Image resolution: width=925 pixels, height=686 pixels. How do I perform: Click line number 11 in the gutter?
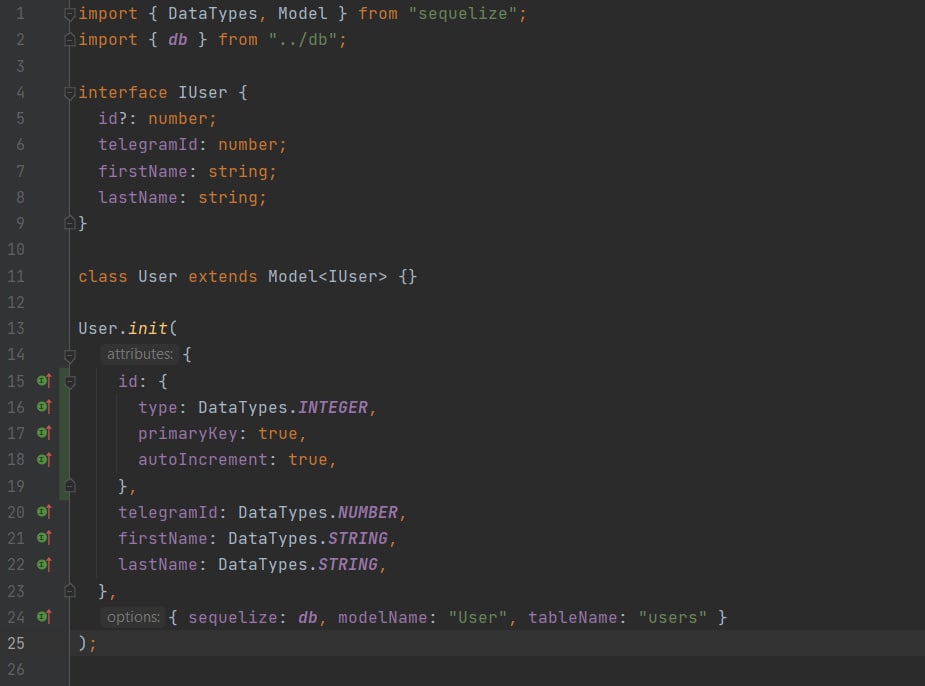coord(16,276)
